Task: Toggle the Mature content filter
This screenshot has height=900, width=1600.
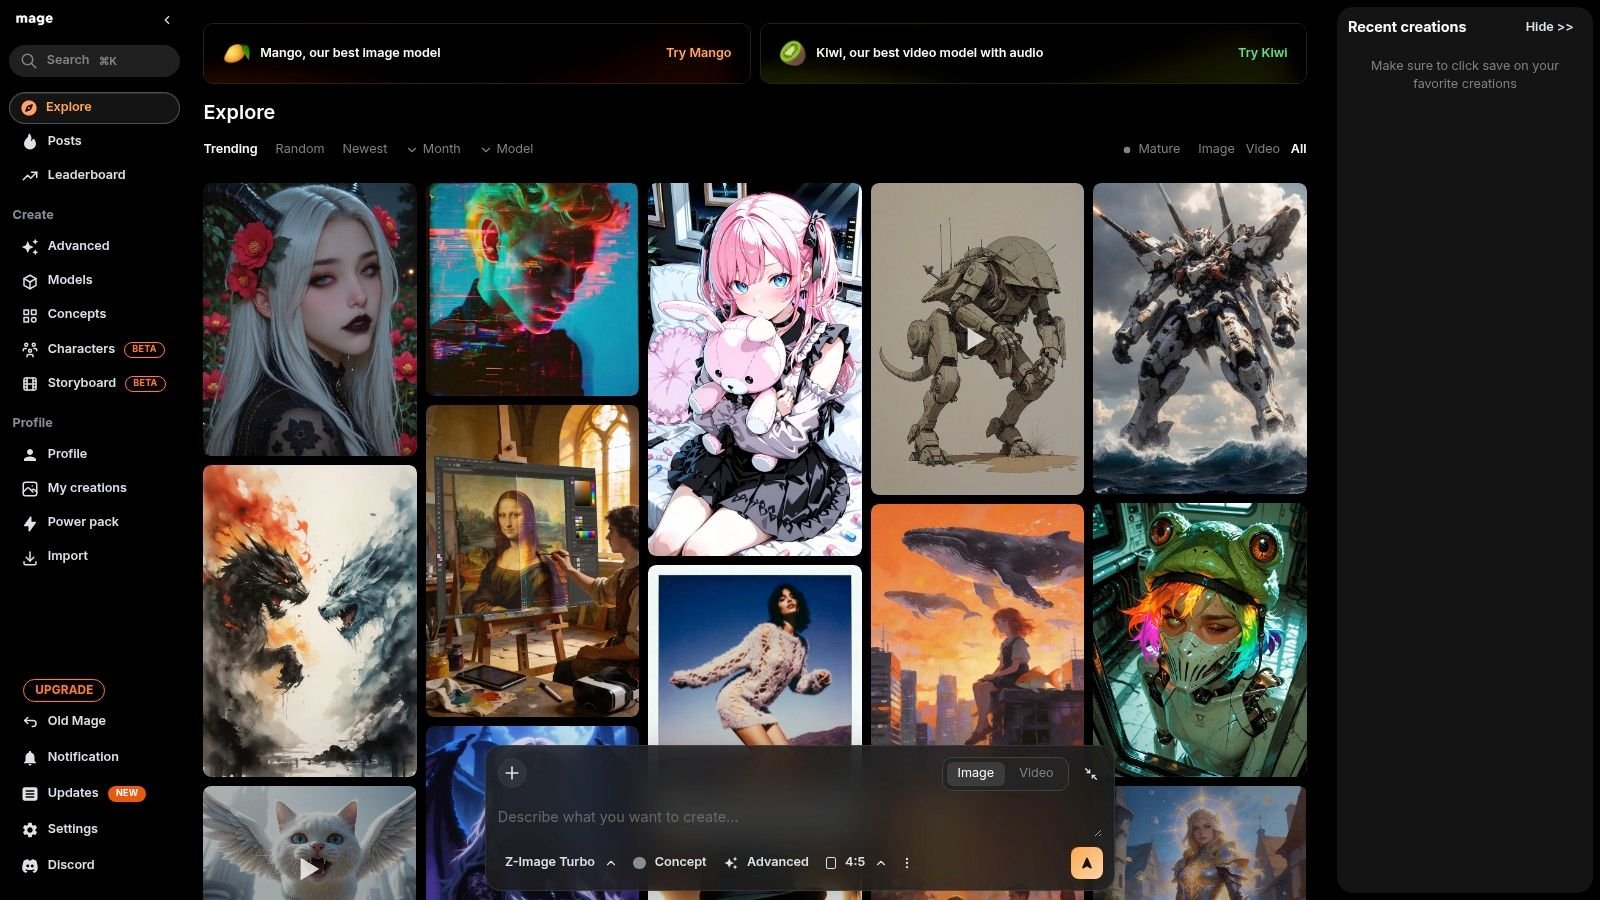Action: (1151, 149)
